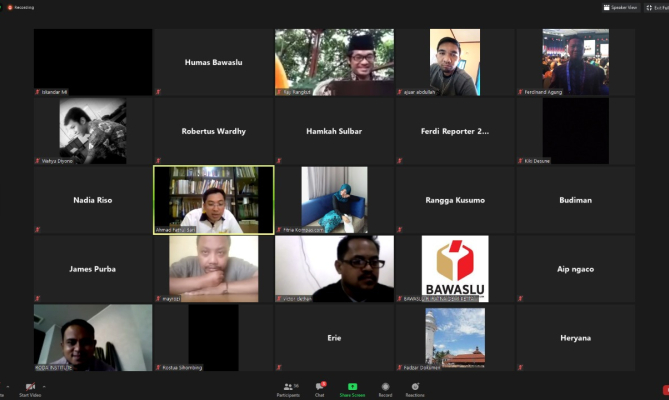669x400 pixels.
Task: Select the Aip ngaco participant tile
Action: [x=575, y=269]
